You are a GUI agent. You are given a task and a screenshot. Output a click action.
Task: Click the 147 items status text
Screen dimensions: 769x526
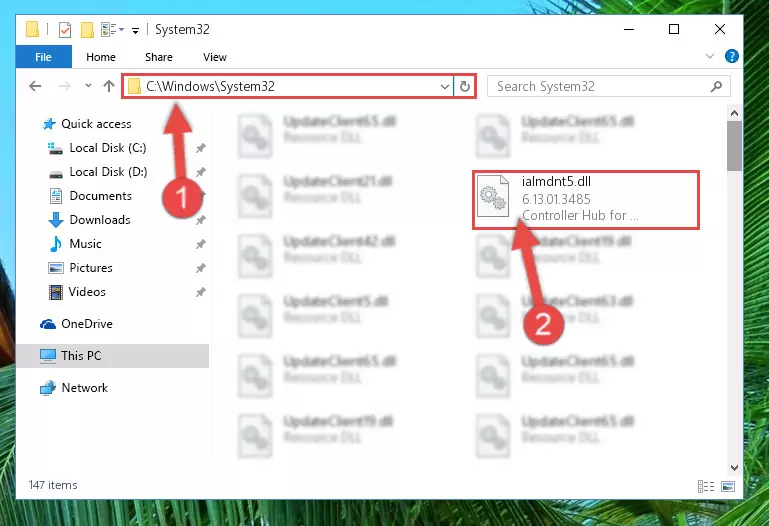click(x=53, y=485)
